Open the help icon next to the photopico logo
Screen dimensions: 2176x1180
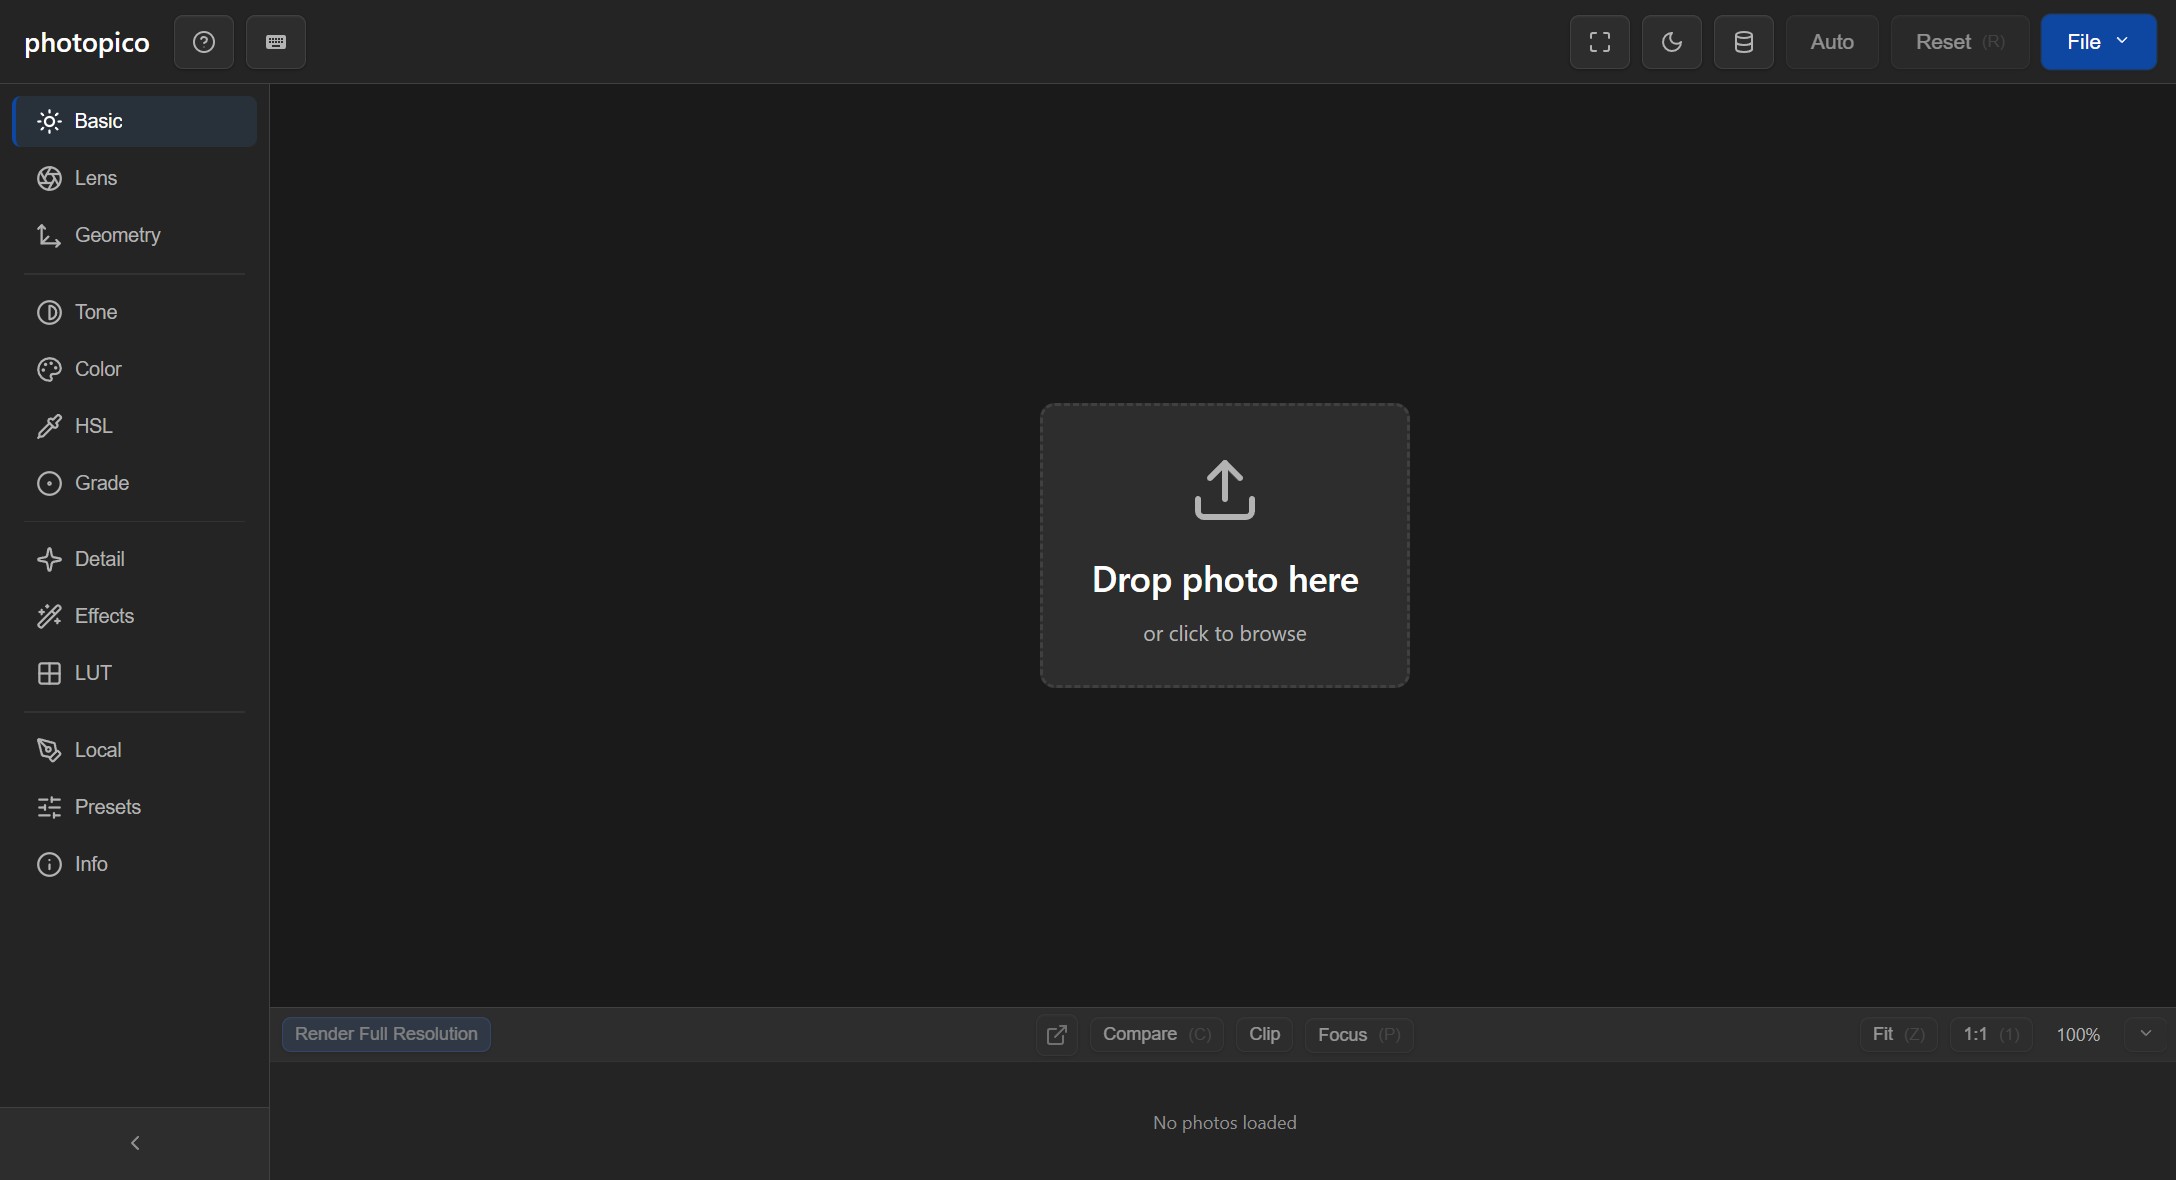pos(204,42)
